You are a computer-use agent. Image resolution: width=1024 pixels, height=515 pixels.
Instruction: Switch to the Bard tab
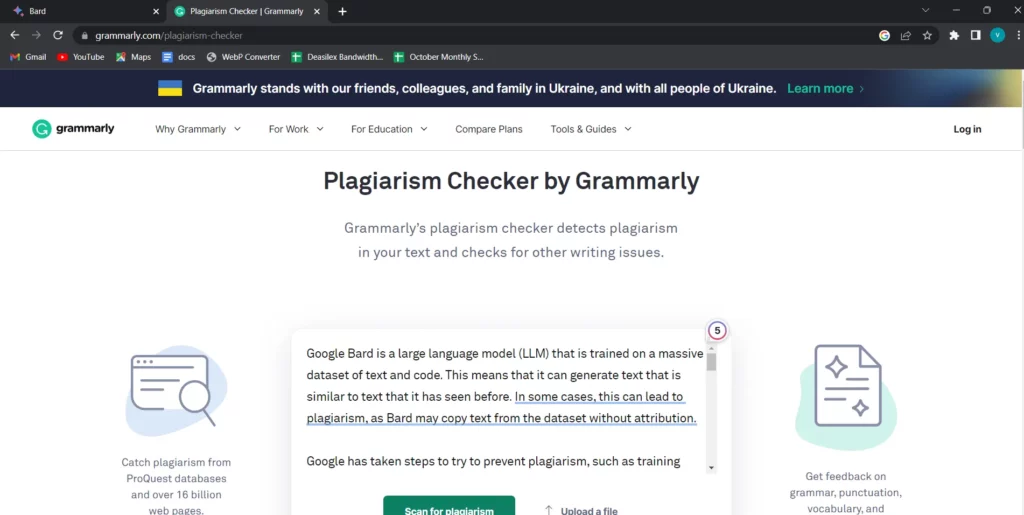tap(85, 11)
